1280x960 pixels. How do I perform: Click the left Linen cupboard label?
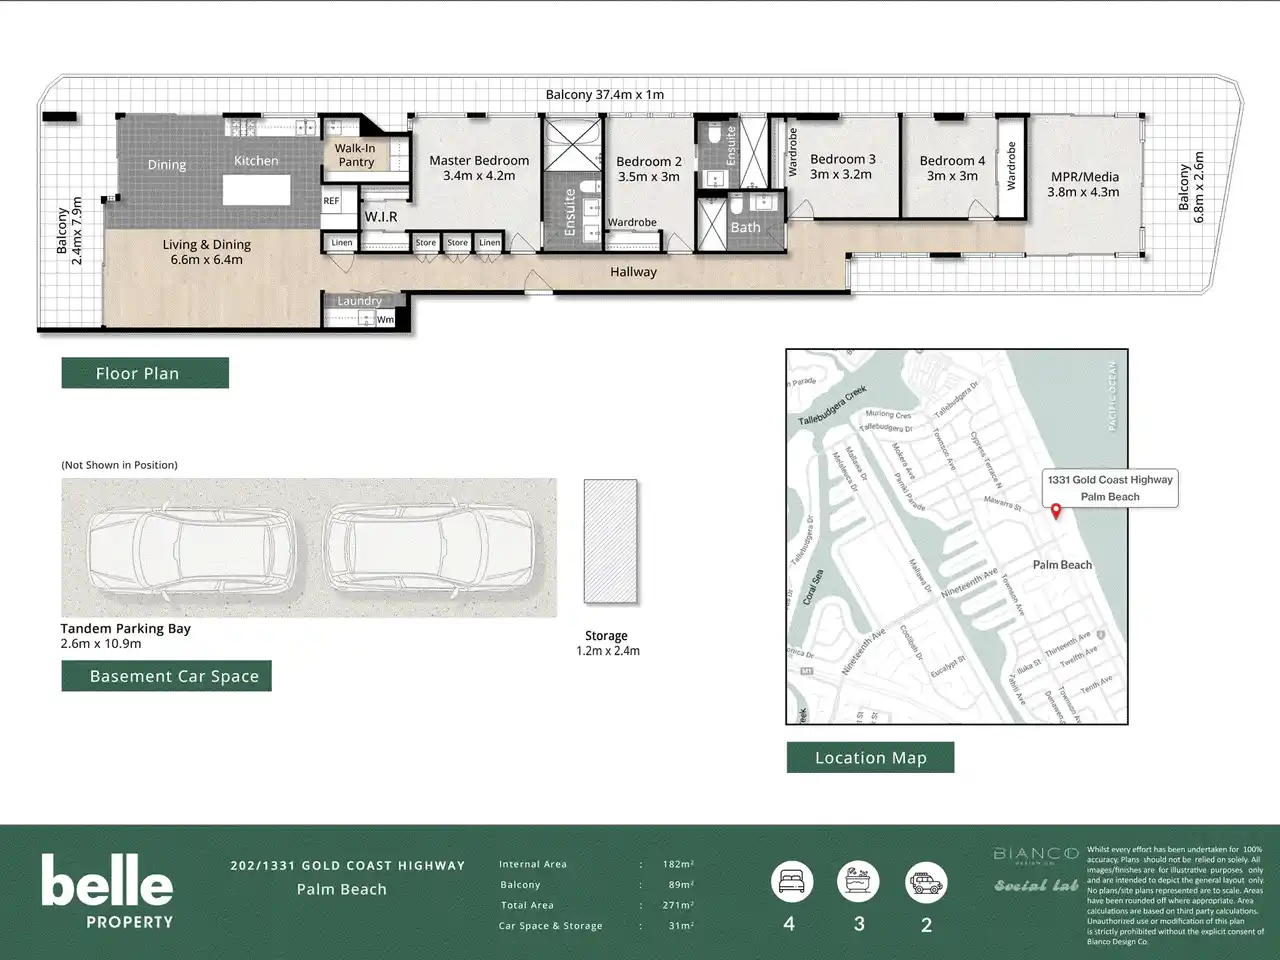pos(342,242)
